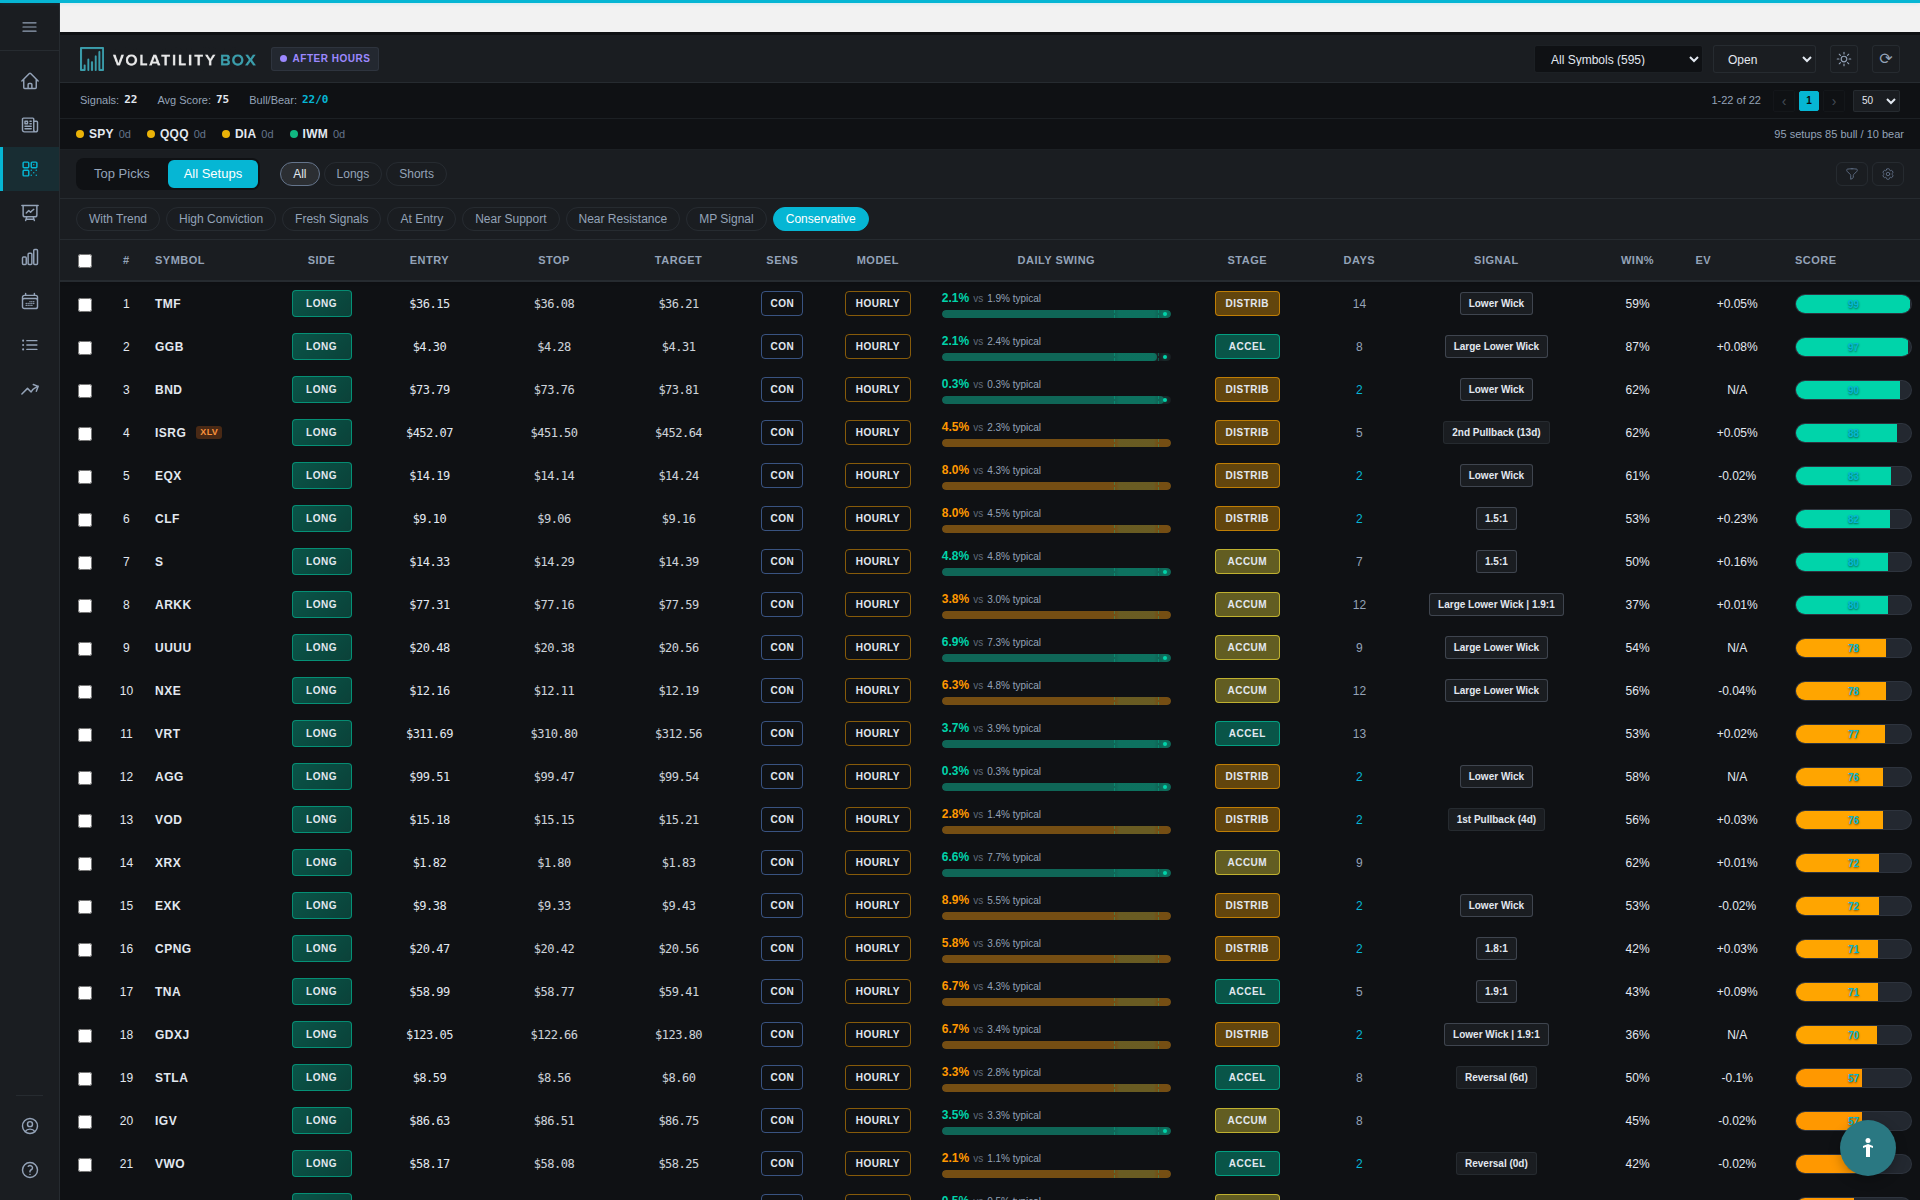Sort by the ENTRY column header

coord(429,260)
